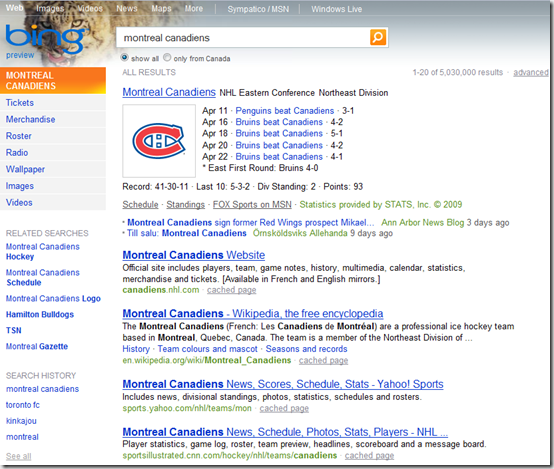Click related search Montreal Canadiens Logo
Viewport: 554px width, 469px height.
point(53,299)
